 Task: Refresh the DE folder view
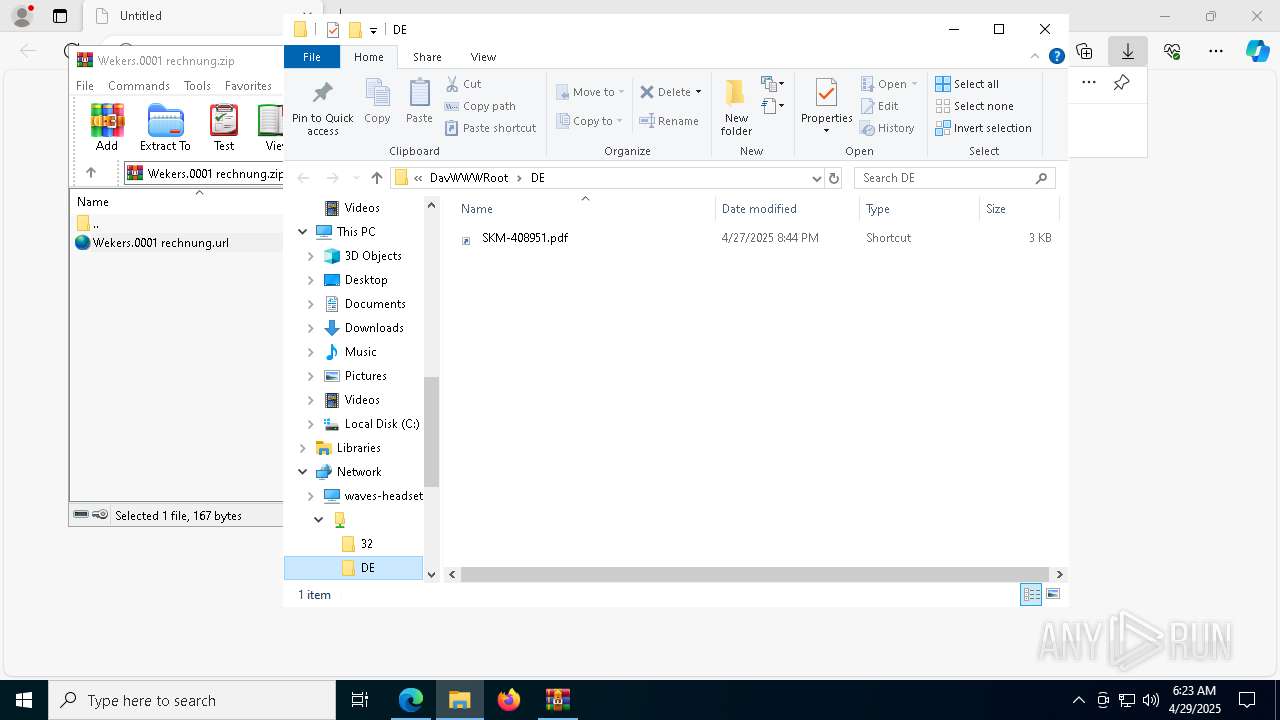[x=834, y=178]
